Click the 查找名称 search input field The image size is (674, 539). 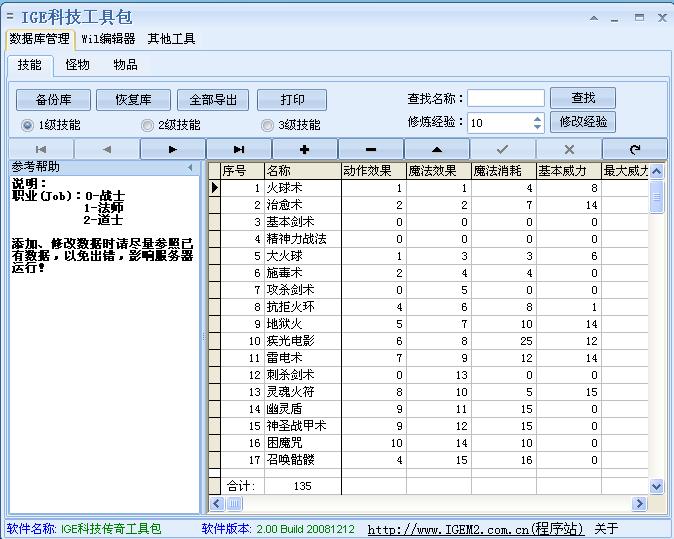(505, 98)
